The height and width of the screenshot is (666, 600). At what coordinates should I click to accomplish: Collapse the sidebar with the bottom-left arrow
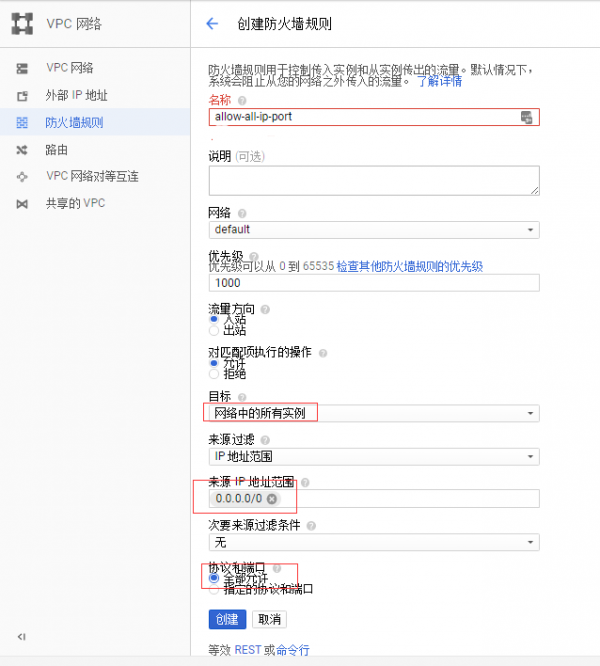click(x=22, y=636)
